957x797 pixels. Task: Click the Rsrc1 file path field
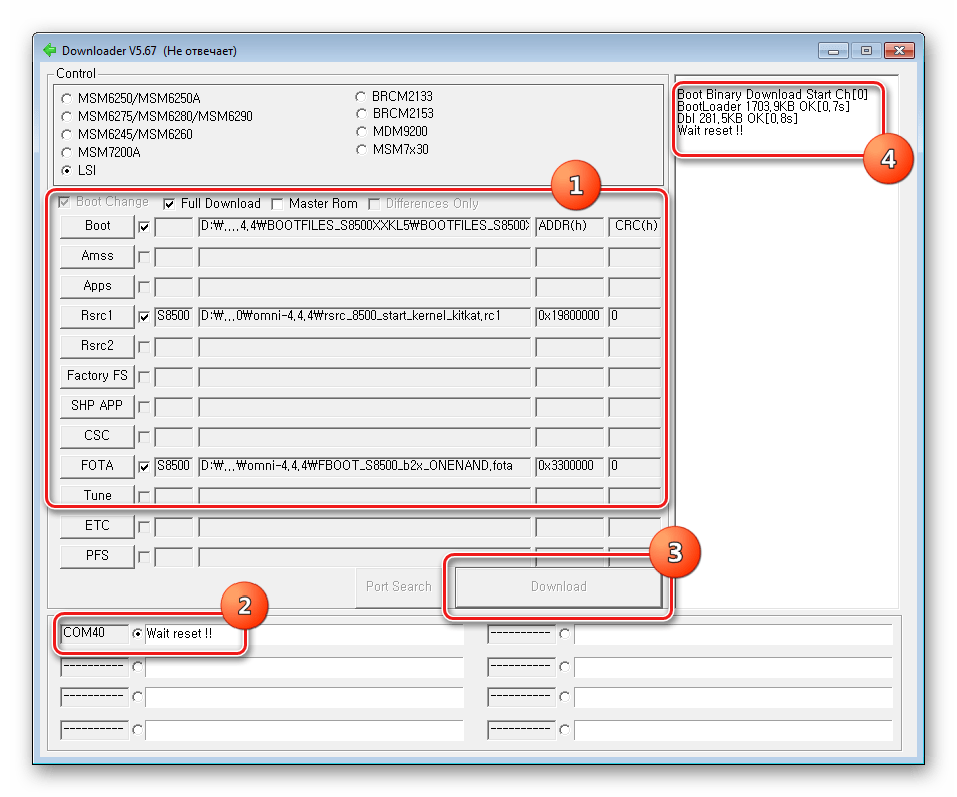coord(364,317)
